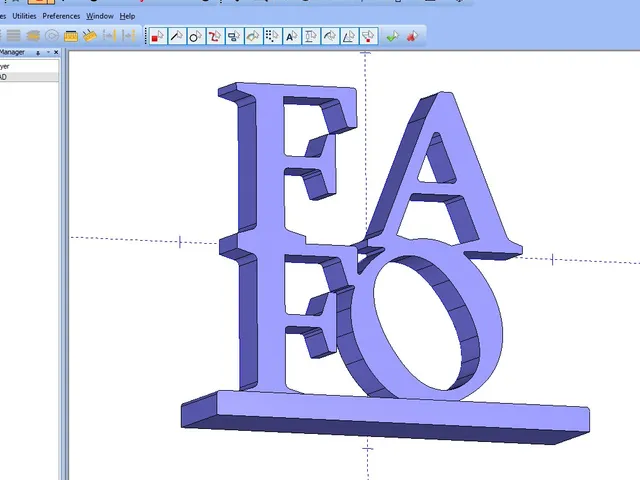Toggle line selection mask icon

(x=177, y=36)
